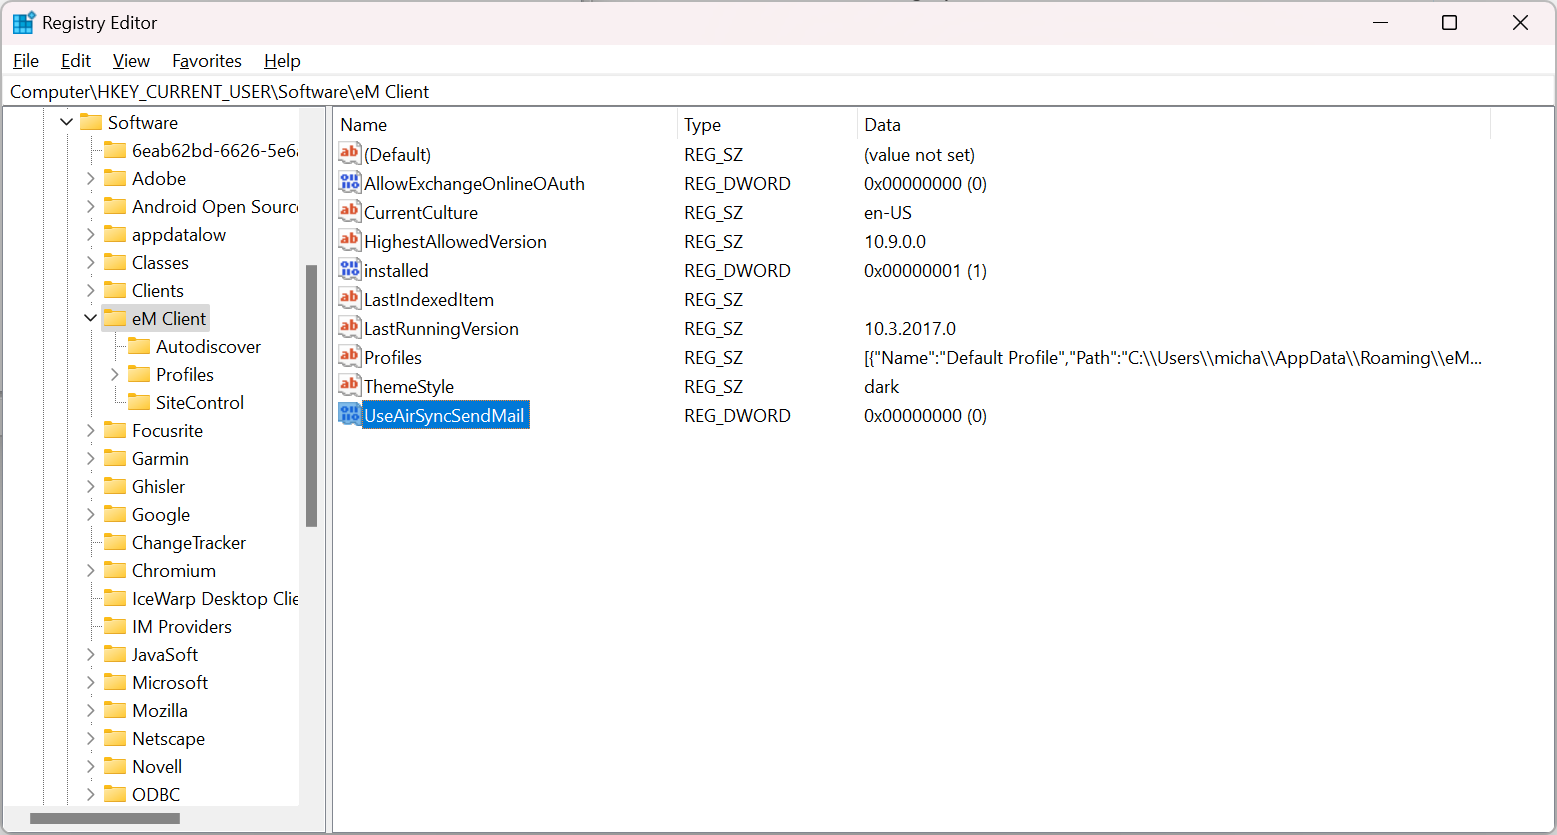
Task: Click the tree pane horizontal scrollbar thumb
Action: (105, 818)
